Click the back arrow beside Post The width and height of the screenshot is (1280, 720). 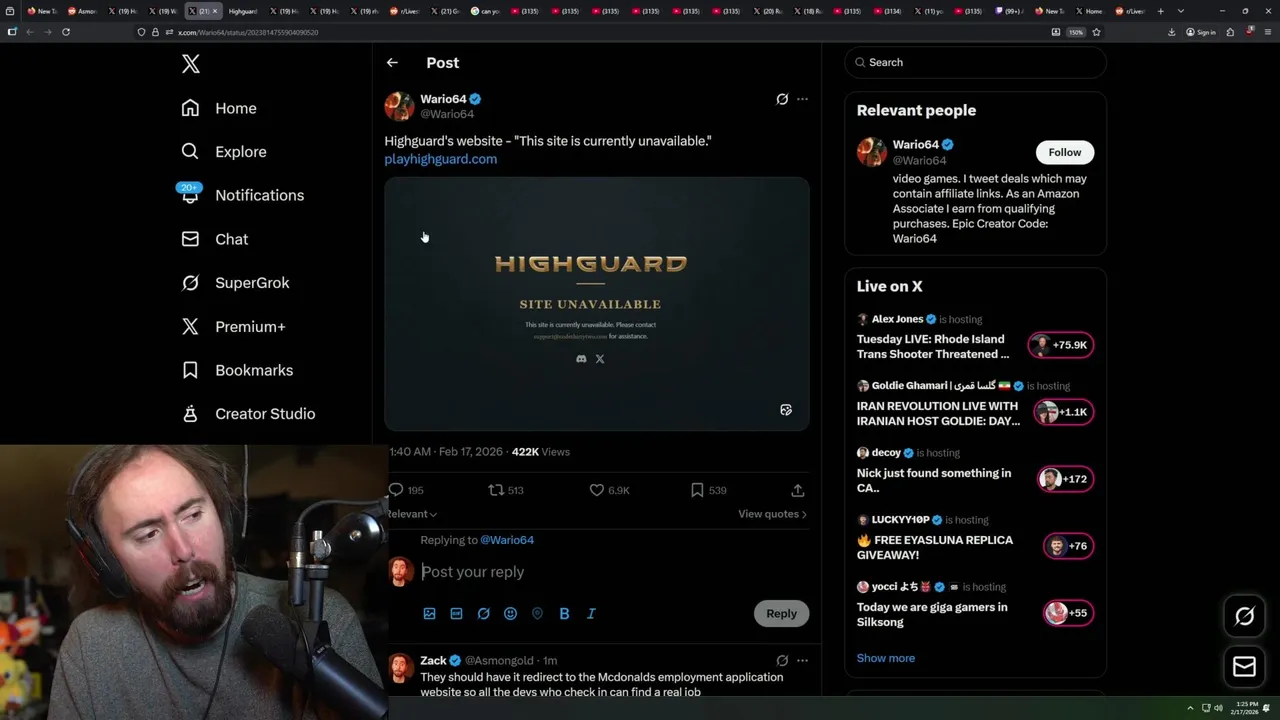coord(392,62)
